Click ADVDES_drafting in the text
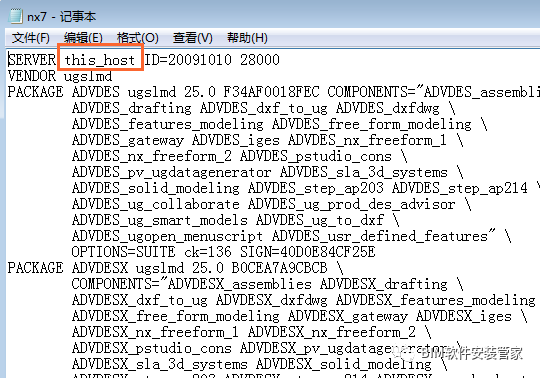Screen dimensions: 540x378 [x=132, y=108]
